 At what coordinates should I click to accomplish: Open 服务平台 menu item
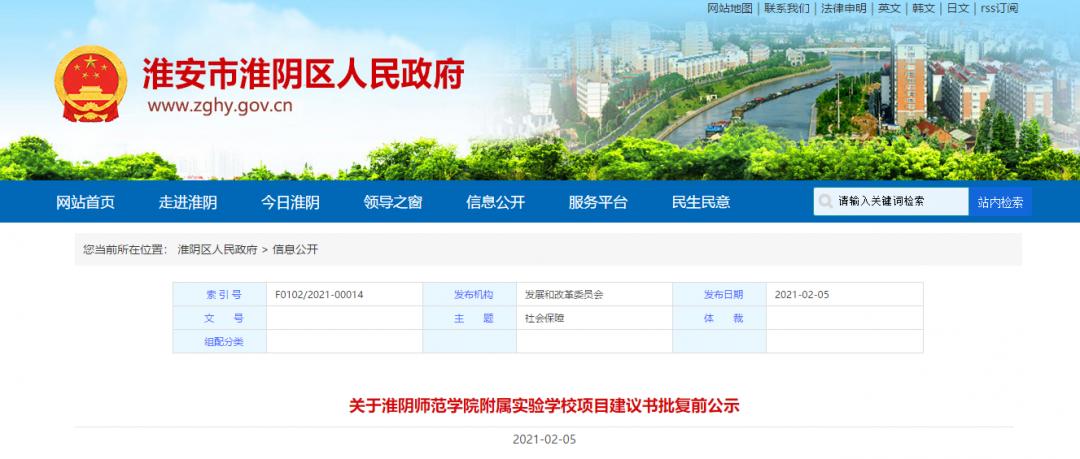pos(598,202)
